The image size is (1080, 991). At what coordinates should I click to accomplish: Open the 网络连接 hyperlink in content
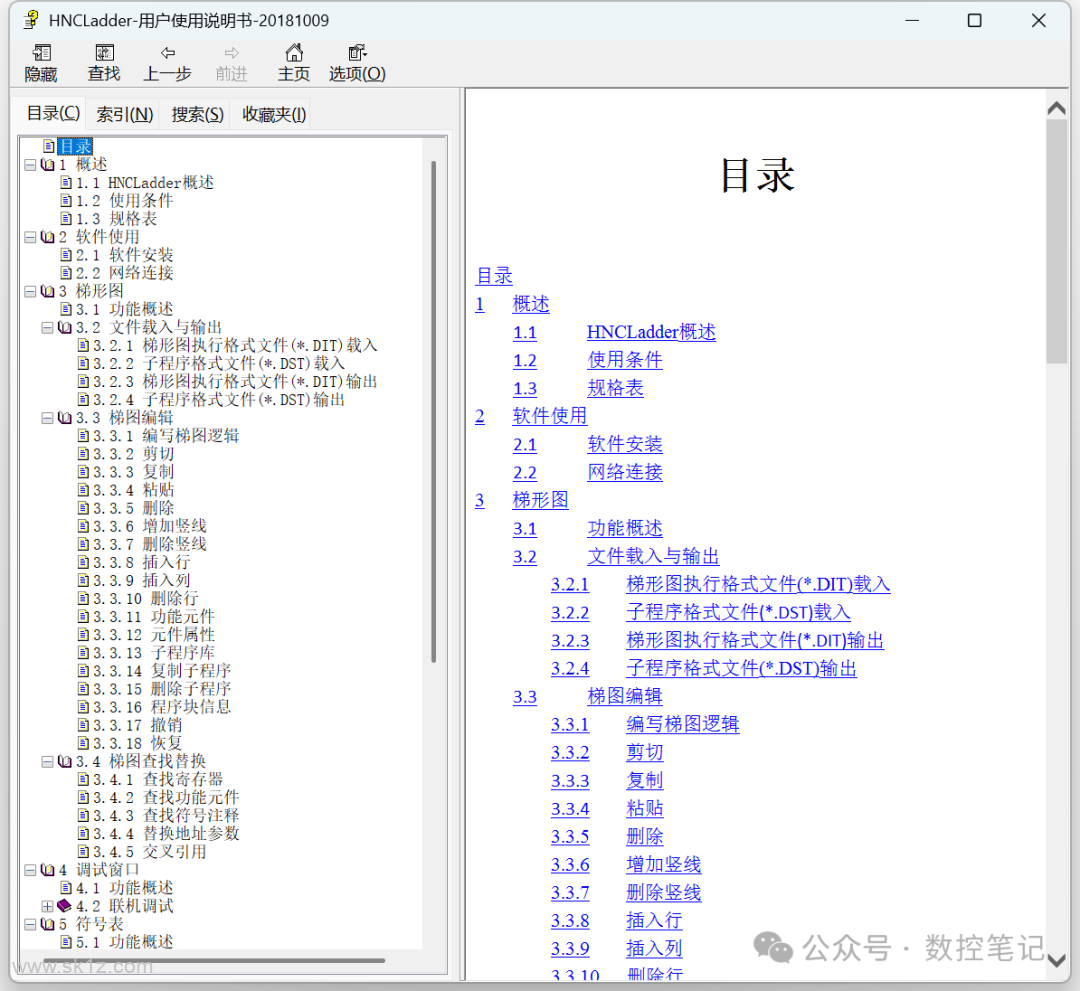tap(625, 472)
